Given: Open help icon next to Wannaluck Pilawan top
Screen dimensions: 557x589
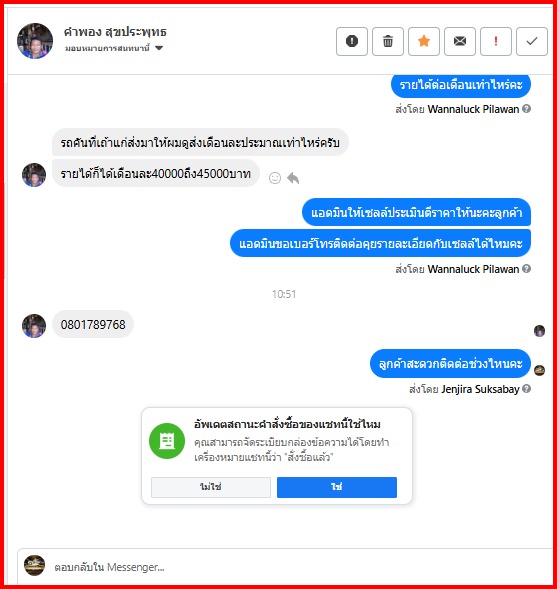Looking at the screenshot, I should pos(527,109).
